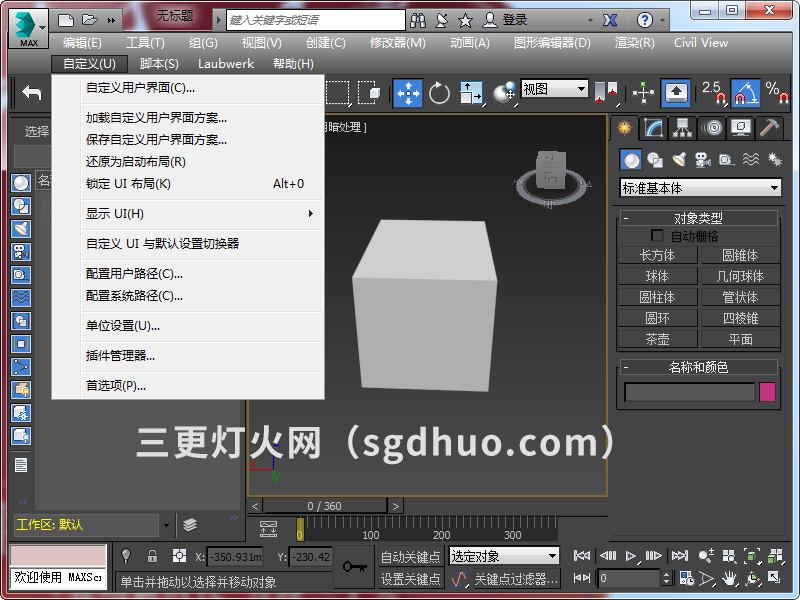The image size is (800, 600).
Task: Open the 标准基本体 dropdown
Action: click(x=701, y=188)
